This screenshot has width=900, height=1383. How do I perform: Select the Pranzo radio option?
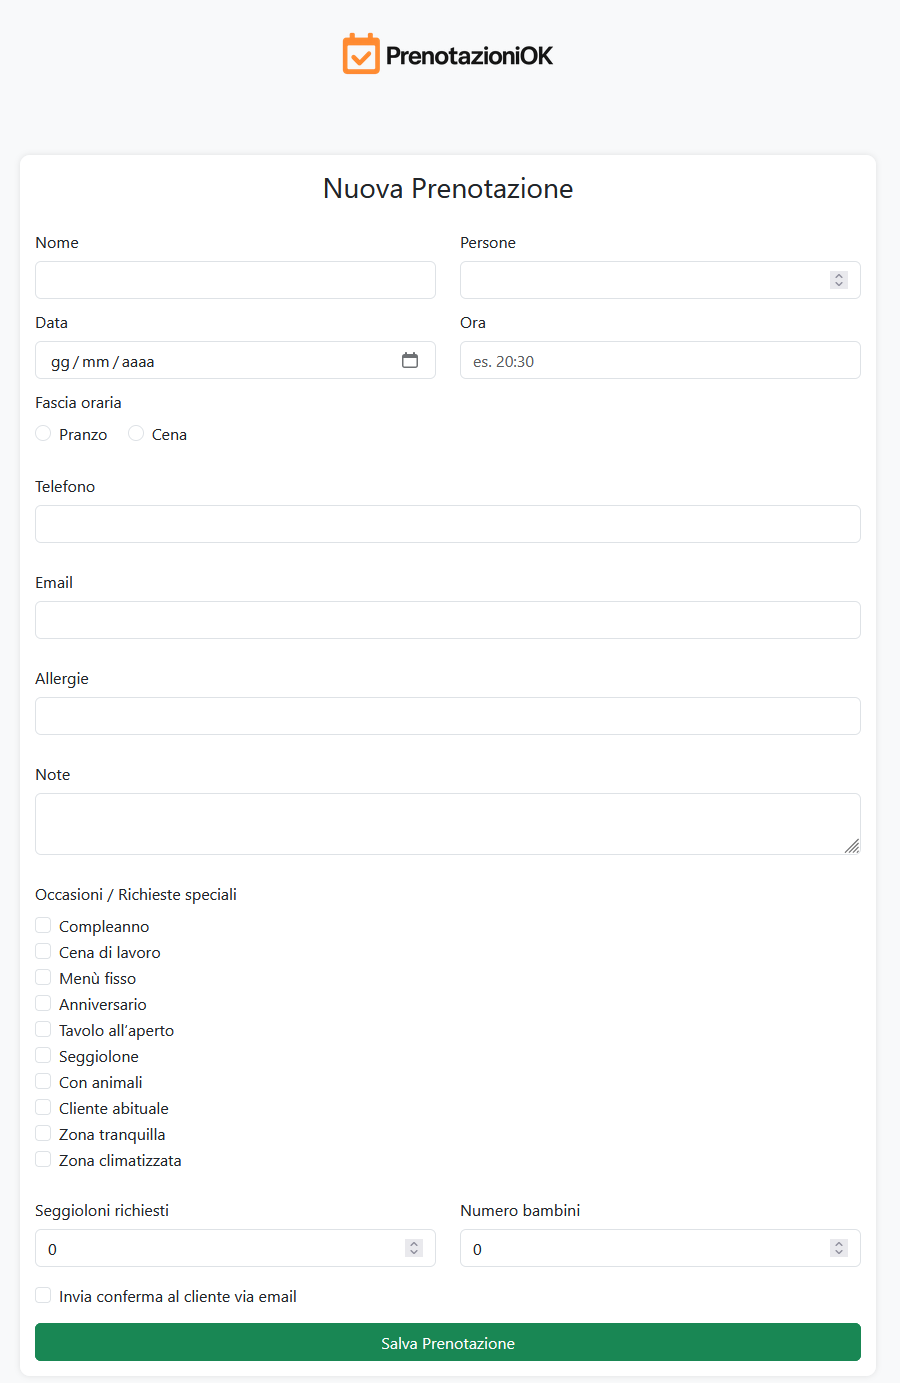point(43,433)
